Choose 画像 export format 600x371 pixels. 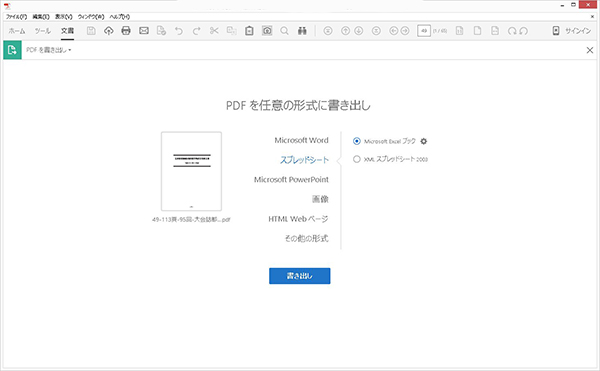coord(320,199)
